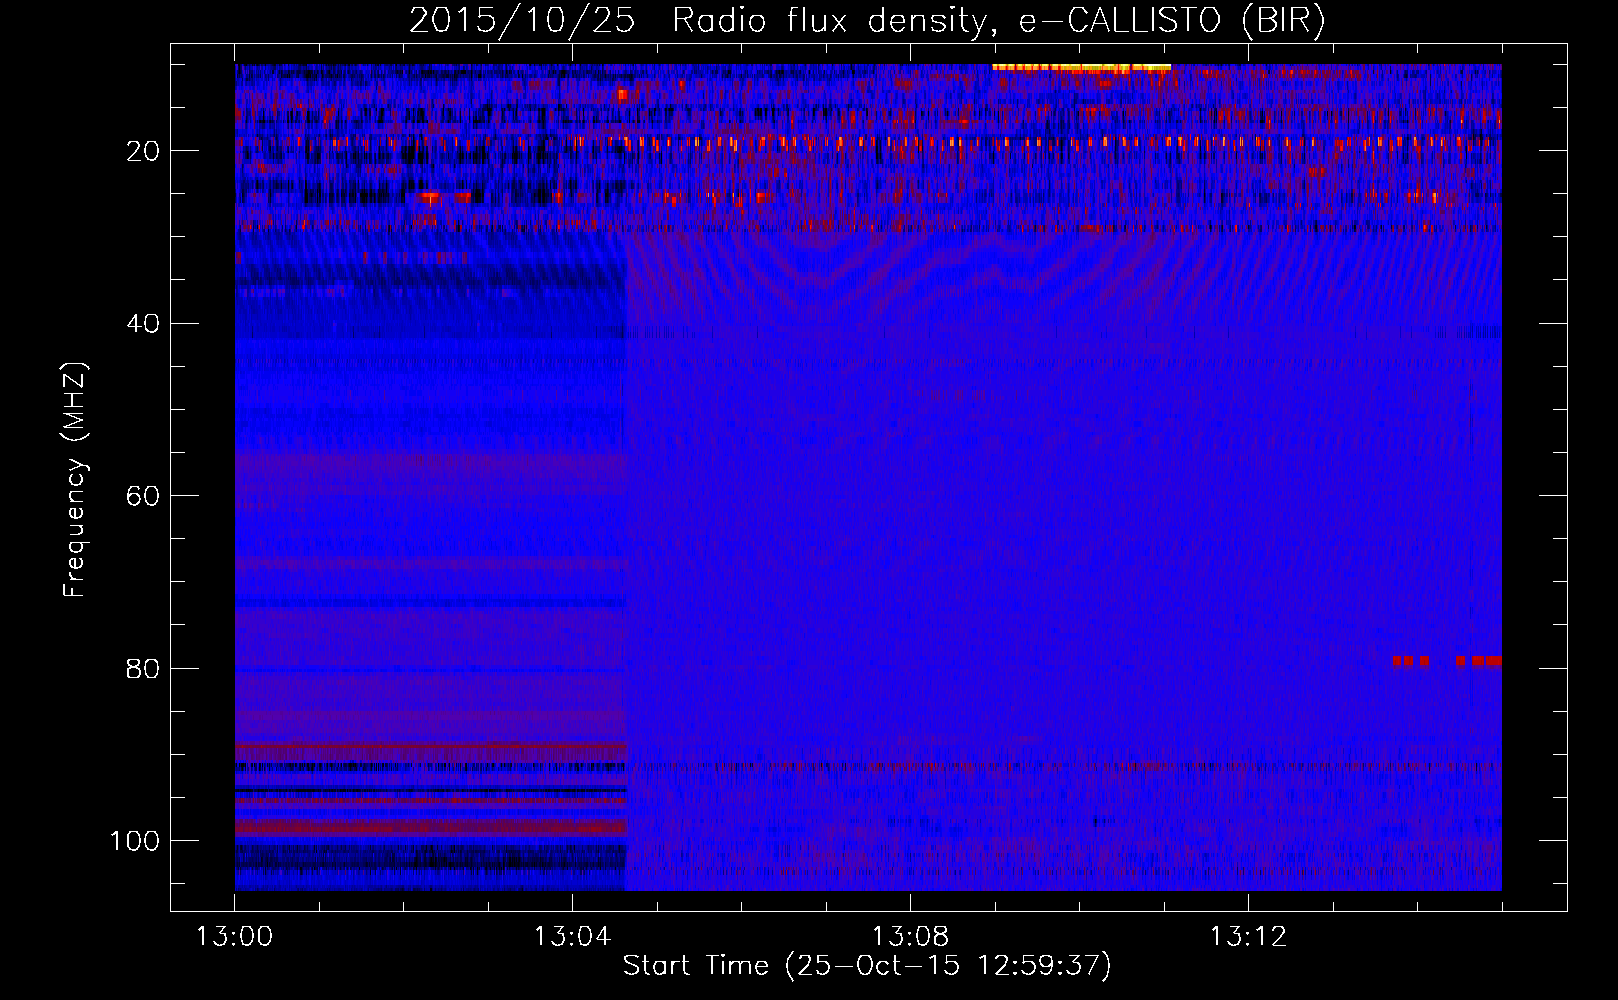Click the 100 frequency tick label

pyautogui.click(x=135, y=841)
